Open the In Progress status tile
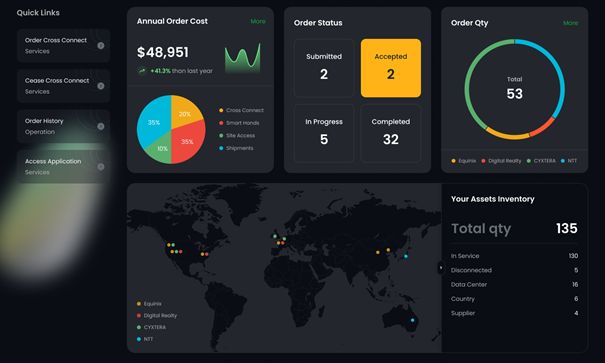 coord(324,133)
